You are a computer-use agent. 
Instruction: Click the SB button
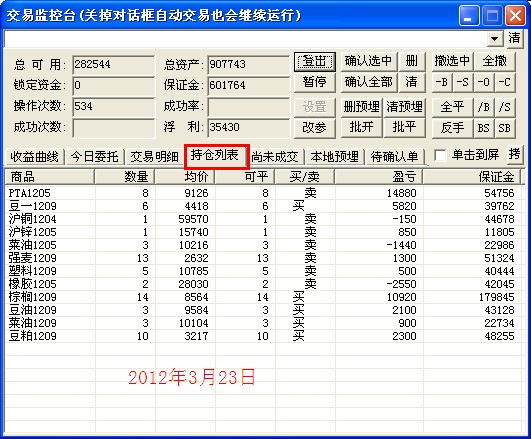pos(505,128)
